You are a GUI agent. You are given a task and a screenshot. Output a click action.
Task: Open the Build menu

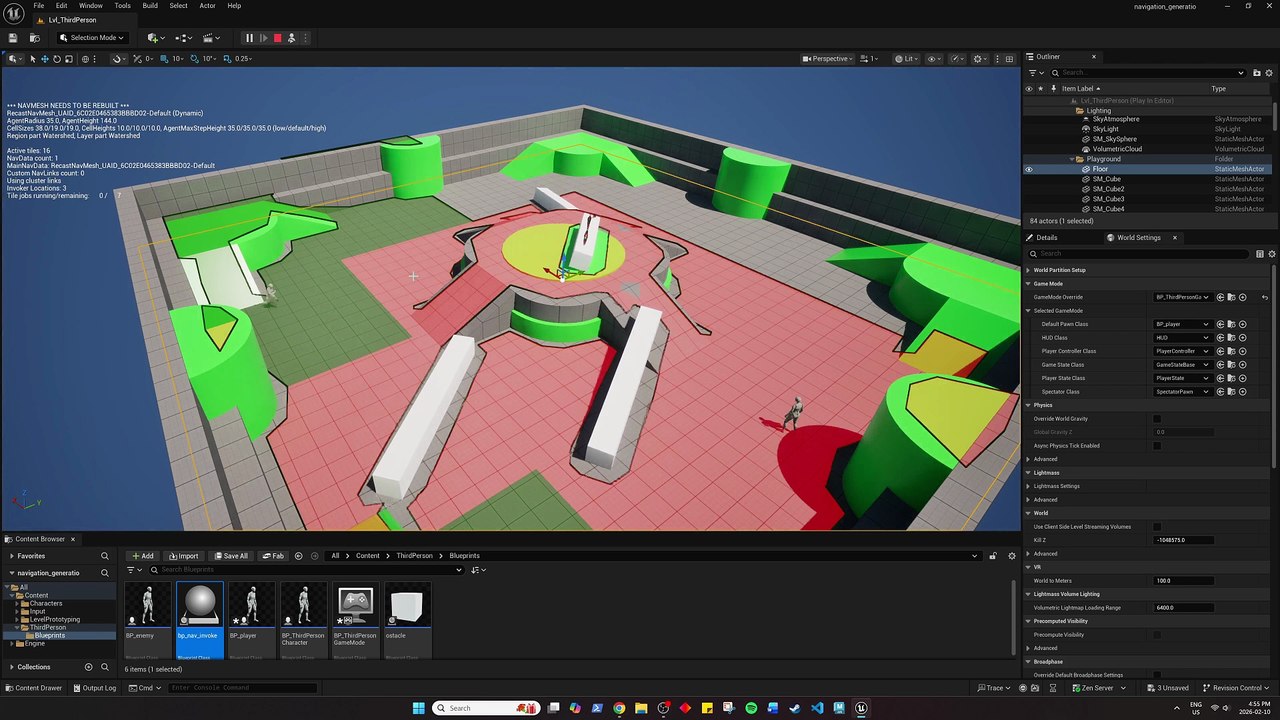click(x=150, y=6)
